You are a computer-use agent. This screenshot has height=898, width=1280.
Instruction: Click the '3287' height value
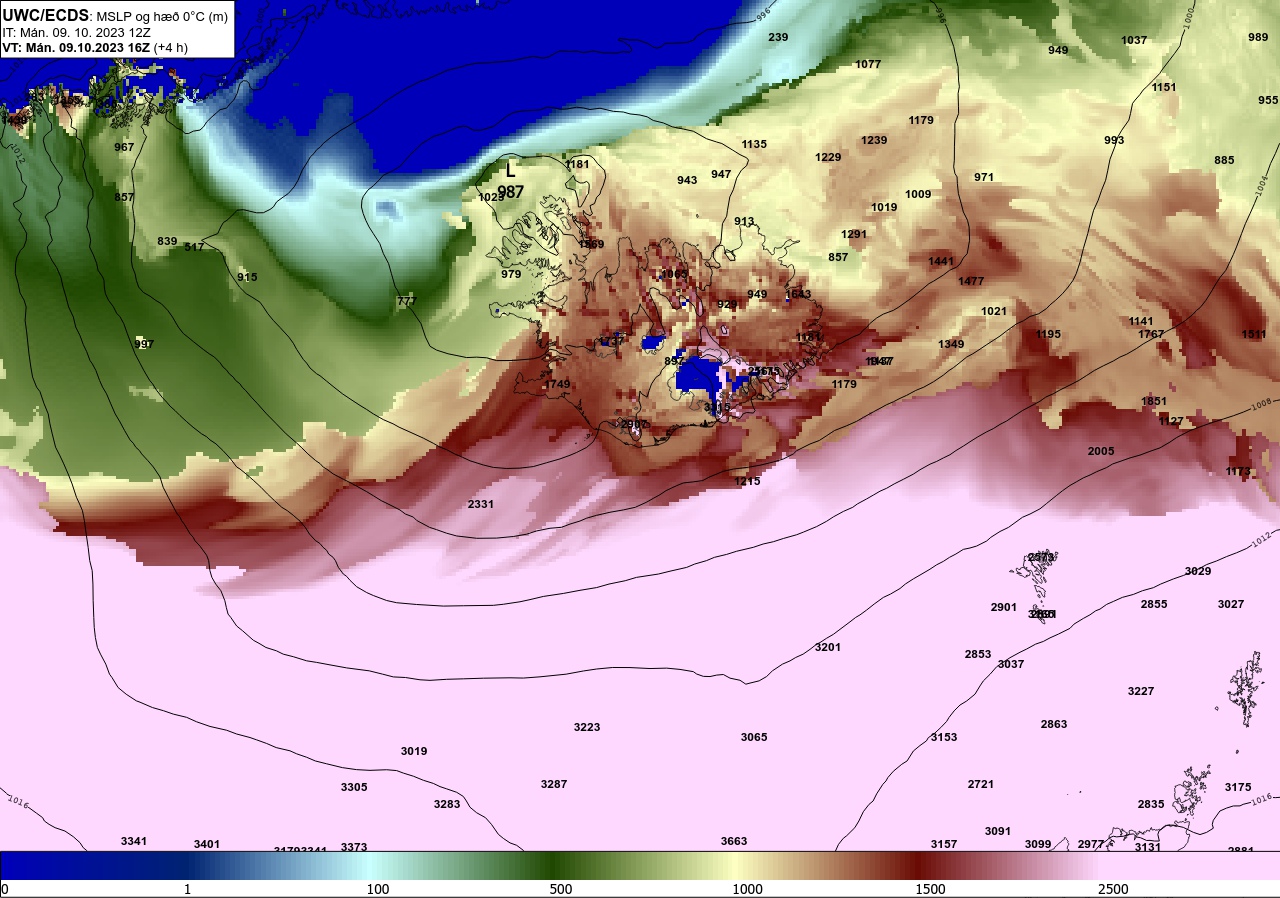554,784
